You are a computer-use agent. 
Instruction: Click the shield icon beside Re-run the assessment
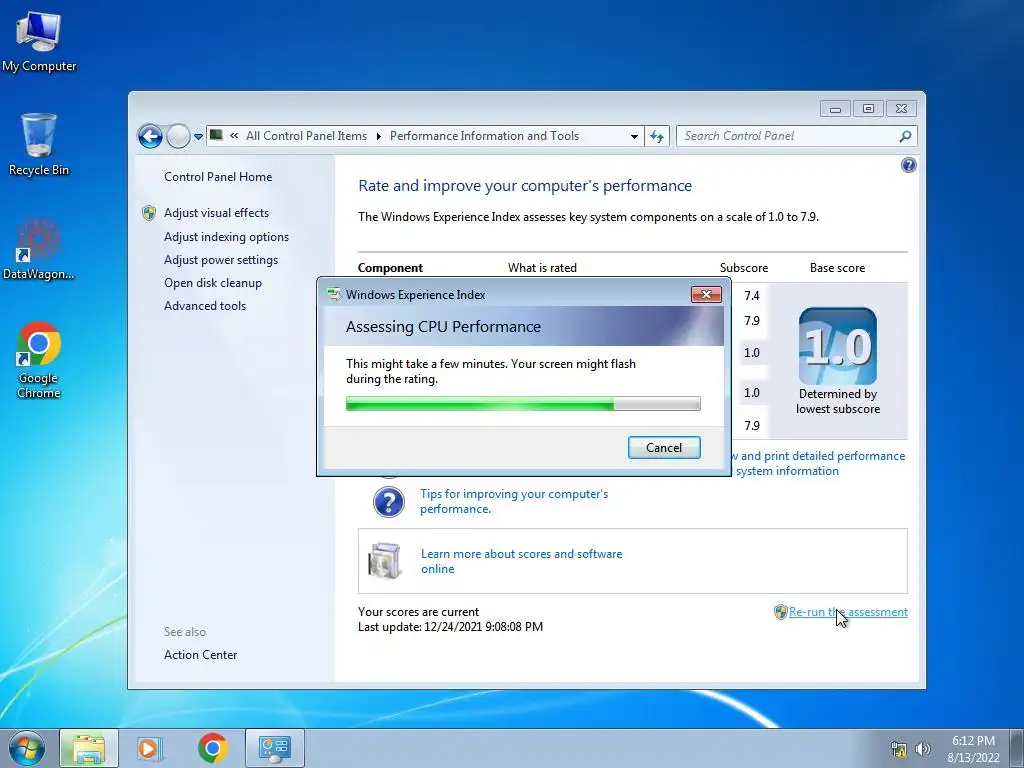pyautogui.click(x=780, y=612)
